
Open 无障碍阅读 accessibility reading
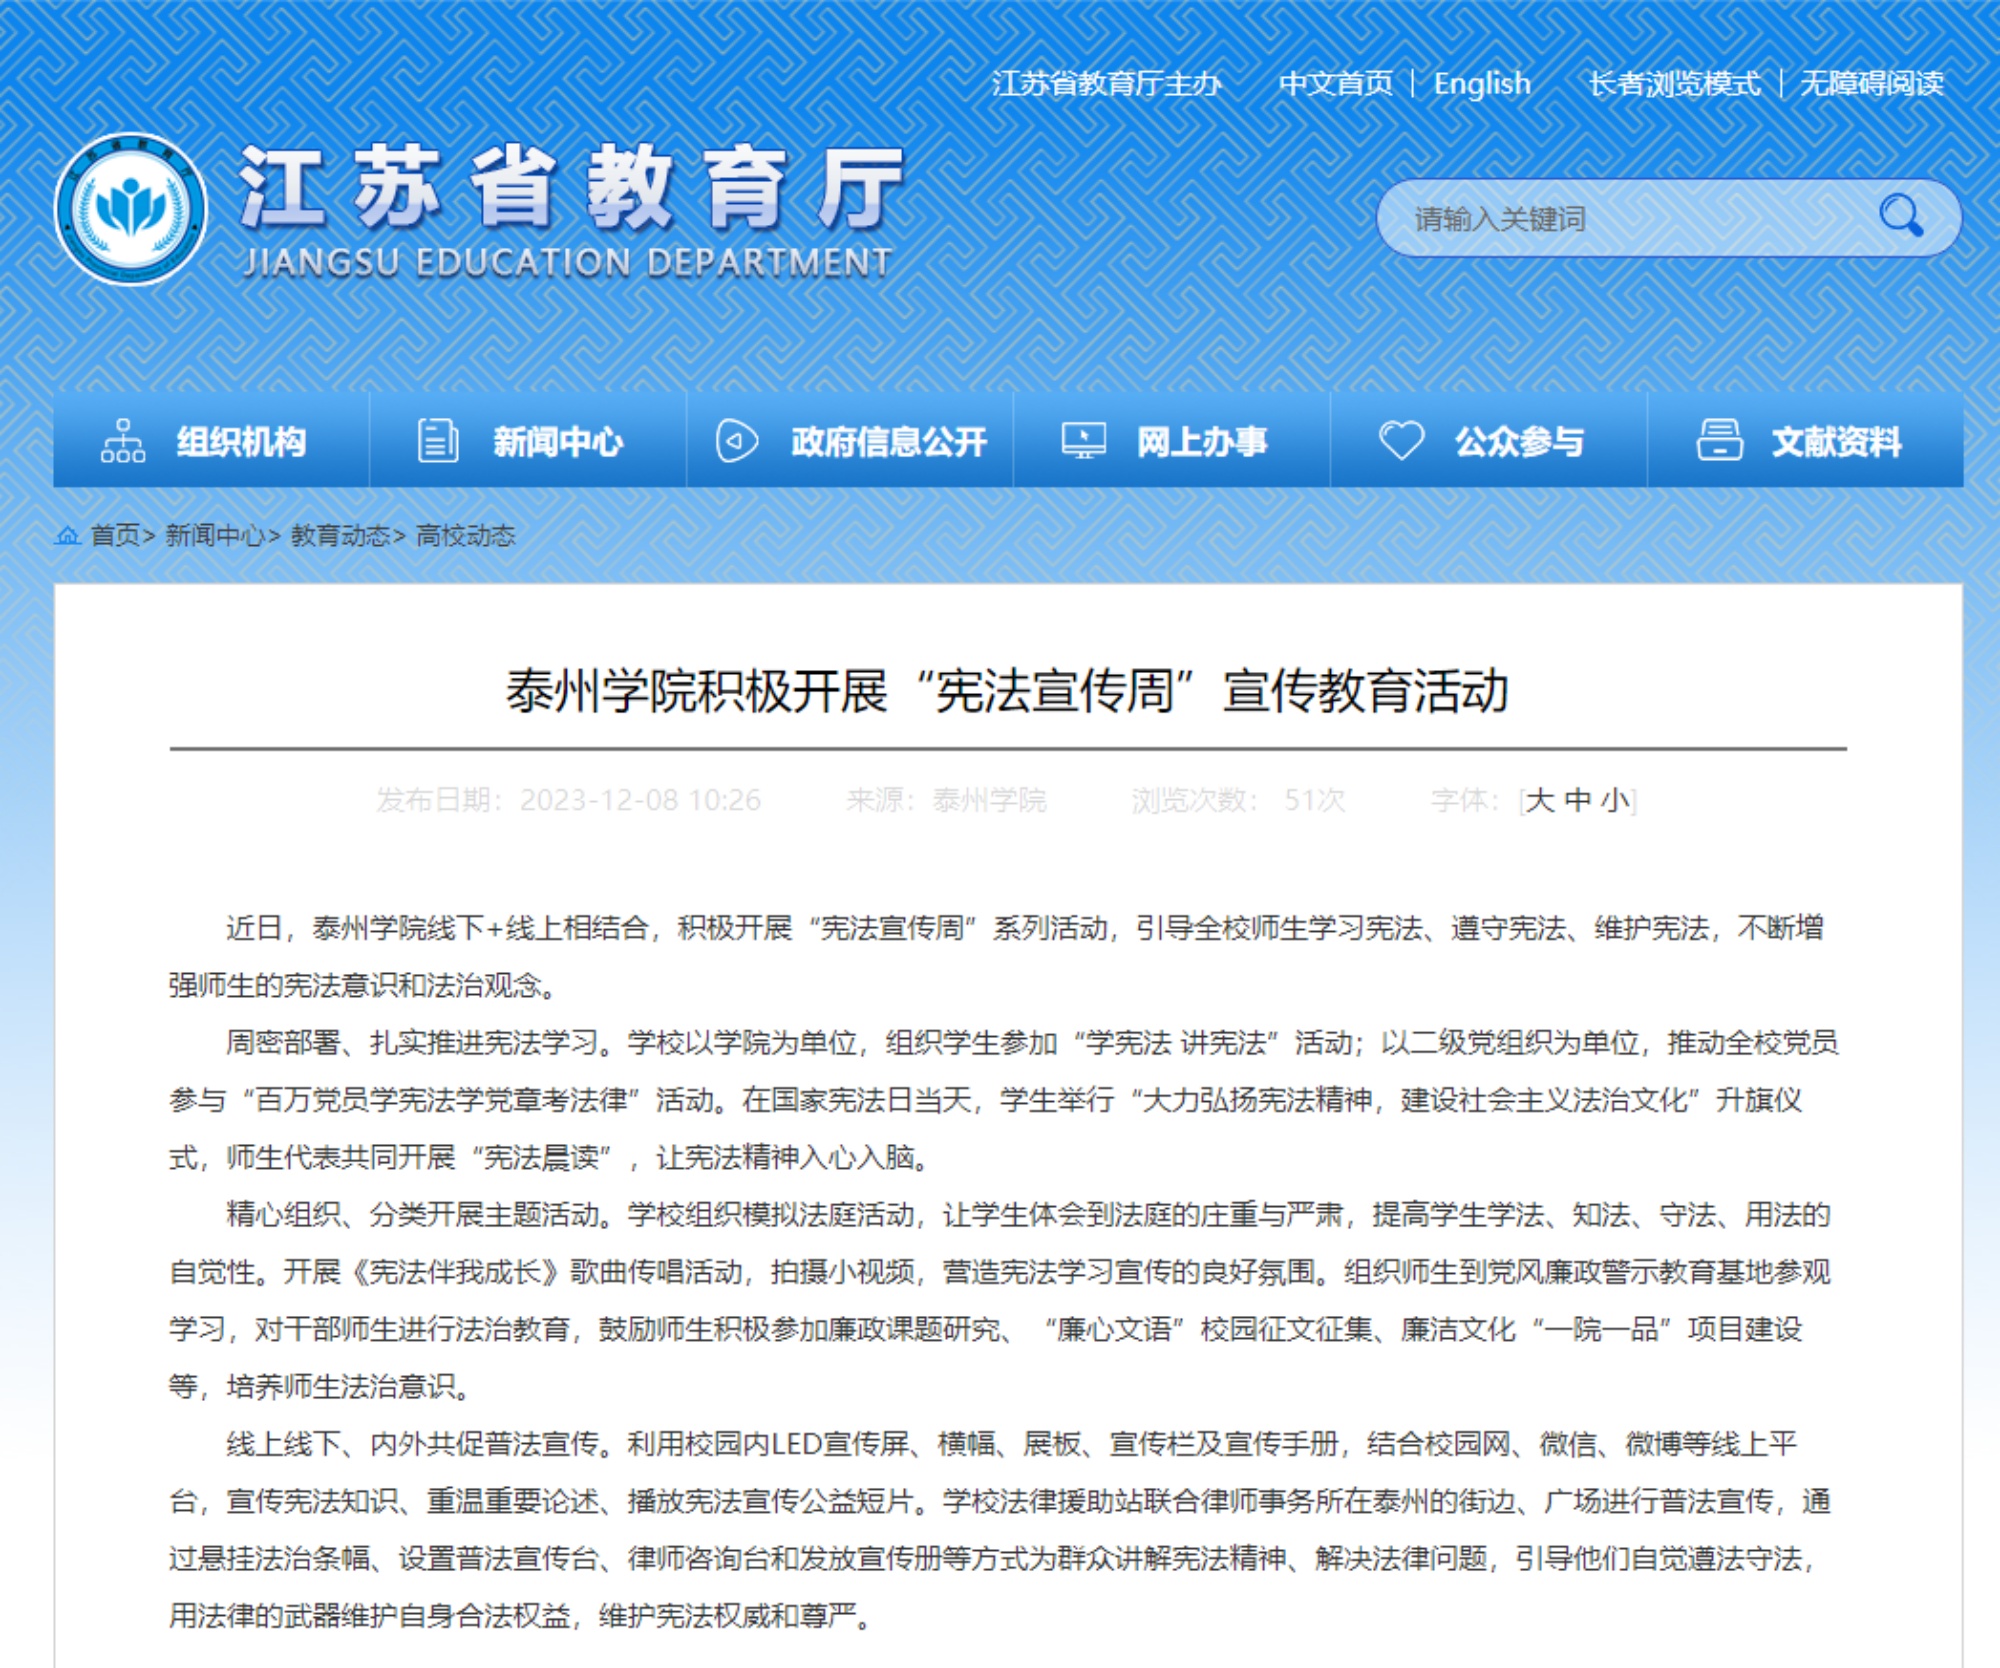1871,83
